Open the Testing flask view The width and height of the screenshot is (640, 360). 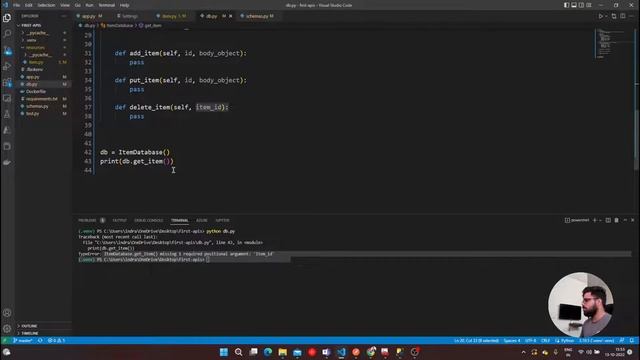click(7, 114)
